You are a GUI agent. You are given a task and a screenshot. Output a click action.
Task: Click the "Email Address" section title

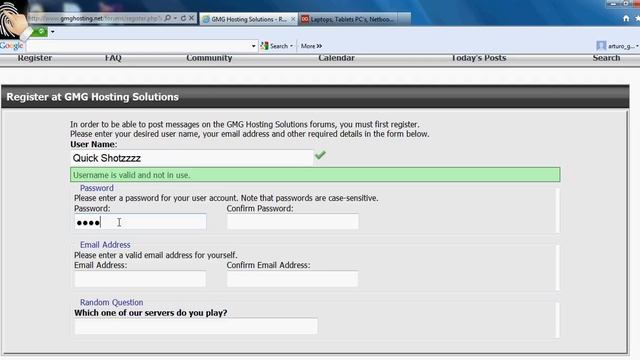coord(105,245)
